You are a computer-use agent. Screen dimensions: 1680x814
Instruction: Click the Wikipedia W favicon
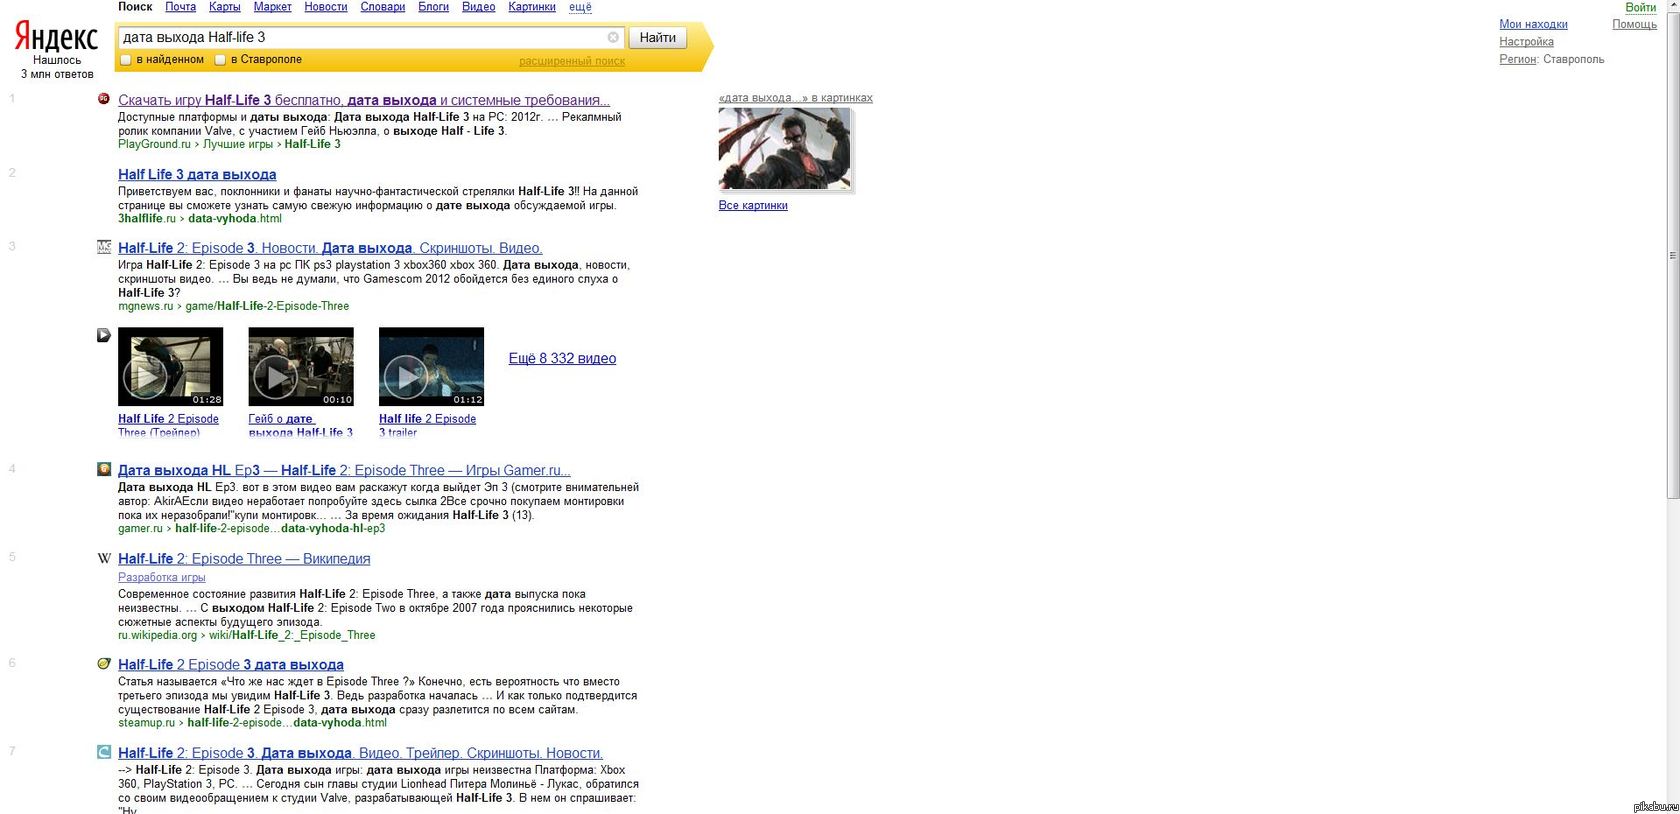pyautogui.click(x=104, y=558)
